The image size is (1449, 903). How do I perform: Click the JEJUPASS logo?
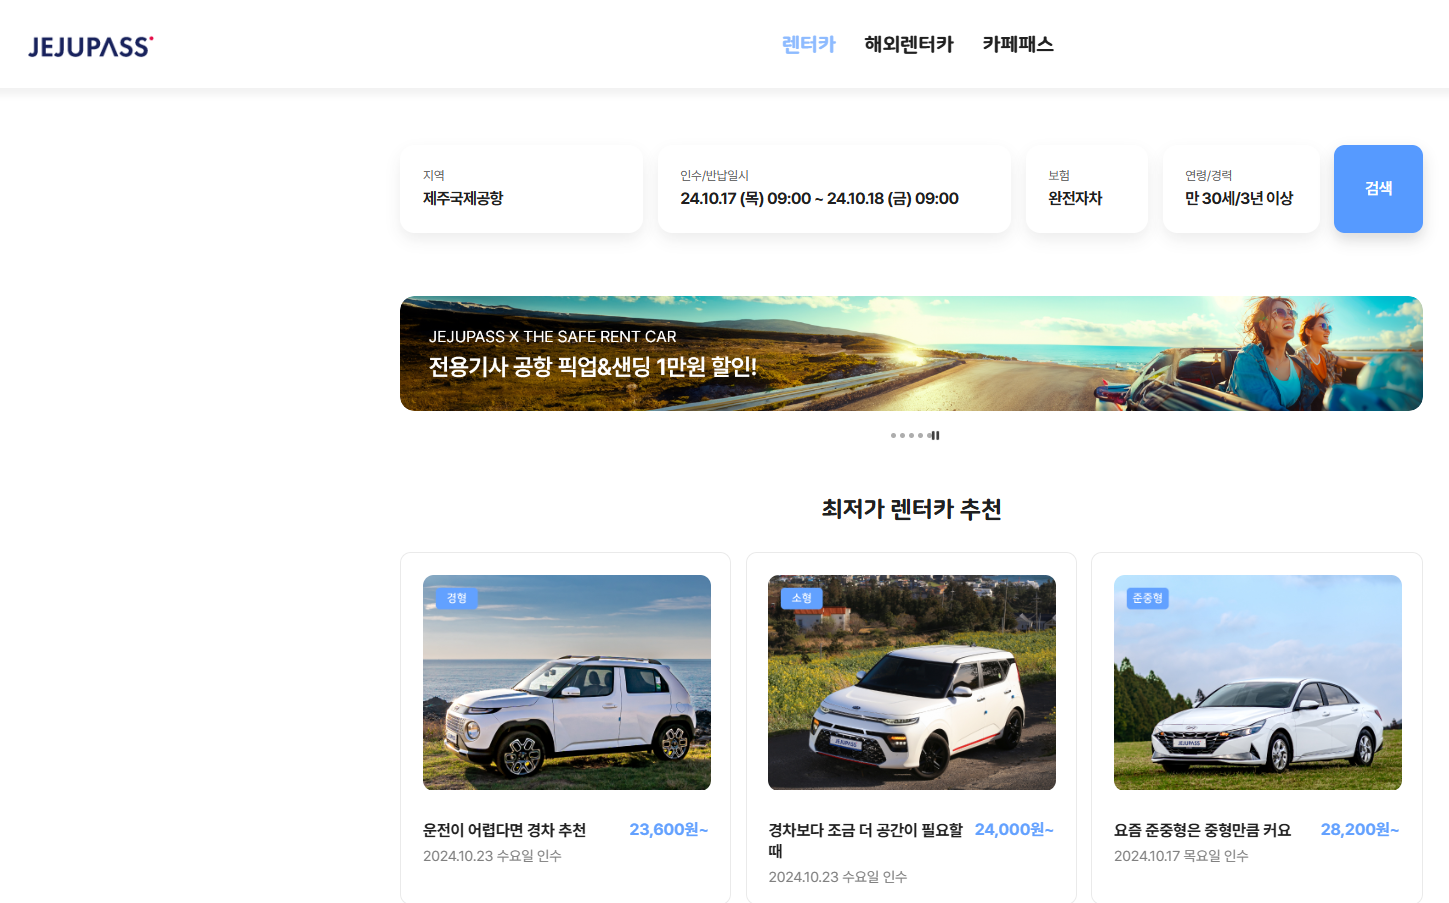pyautogui.click(x=89, y=44)
